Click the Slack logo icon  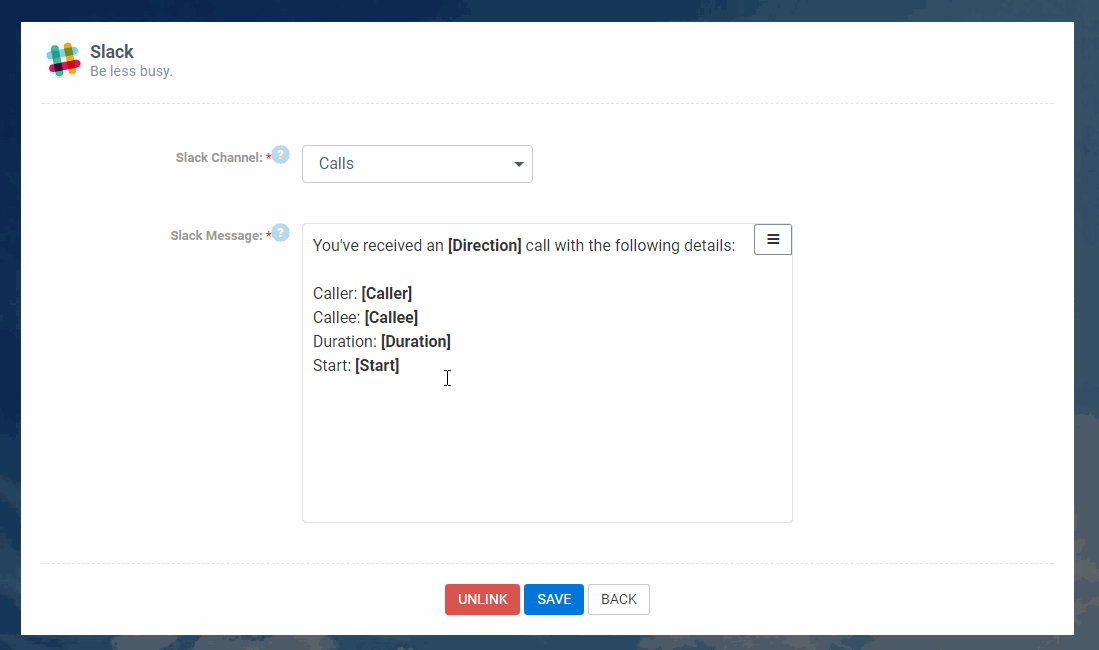(63, 60)
